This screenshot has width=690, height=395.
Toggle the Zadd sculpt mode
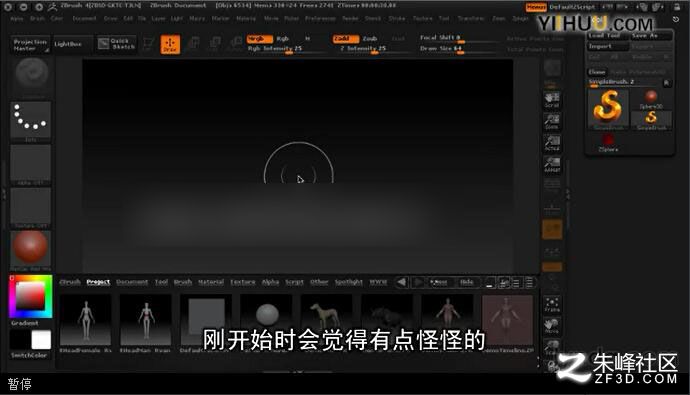345,39
